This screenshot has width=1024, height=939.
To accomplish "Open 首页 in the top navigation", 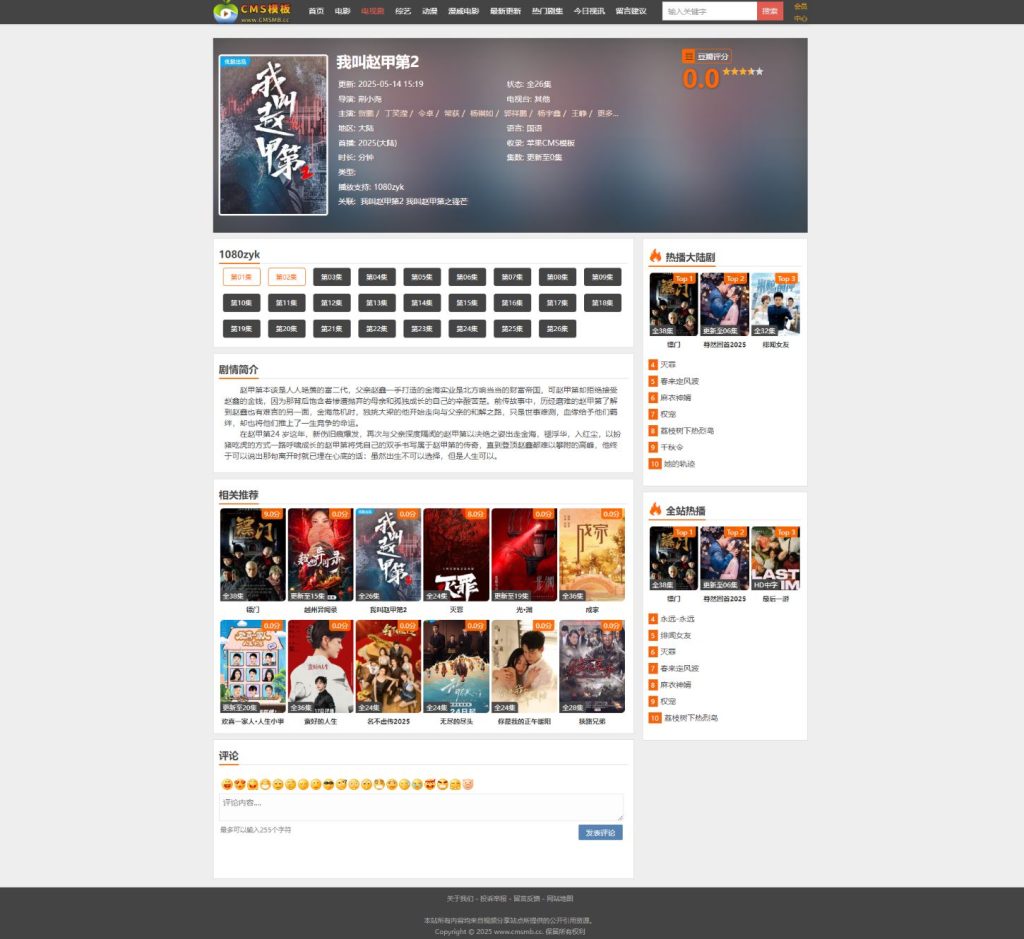I will [x=316, y=11].
